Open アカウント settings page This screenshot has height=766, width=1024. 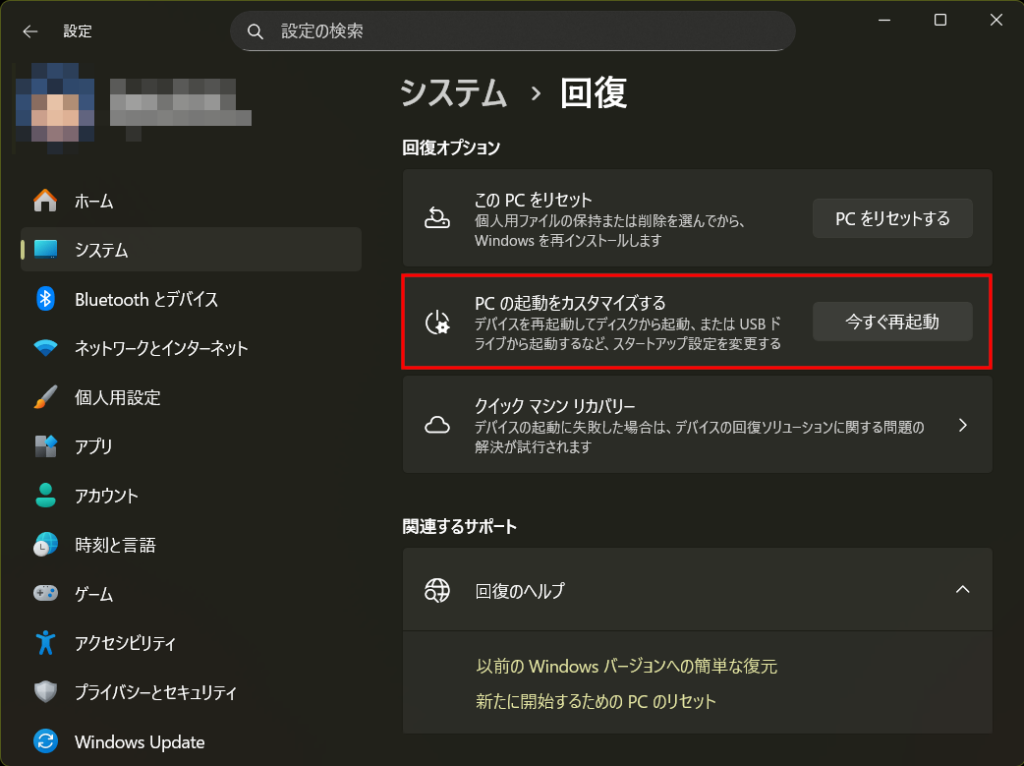pyautogui.click(x=191, y=495)
